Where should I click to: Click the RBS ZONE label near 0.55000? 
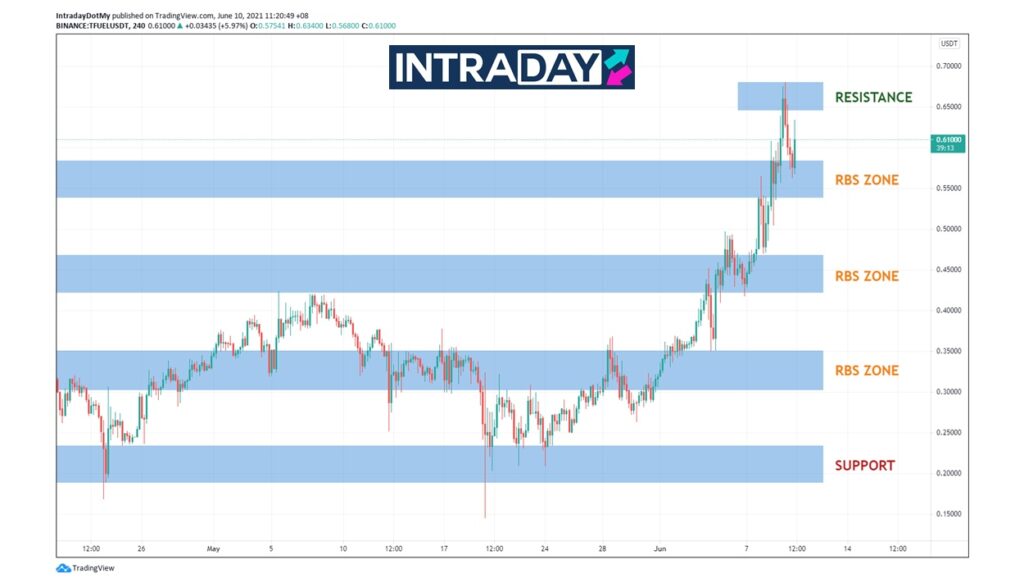click(x=866, y=180)
